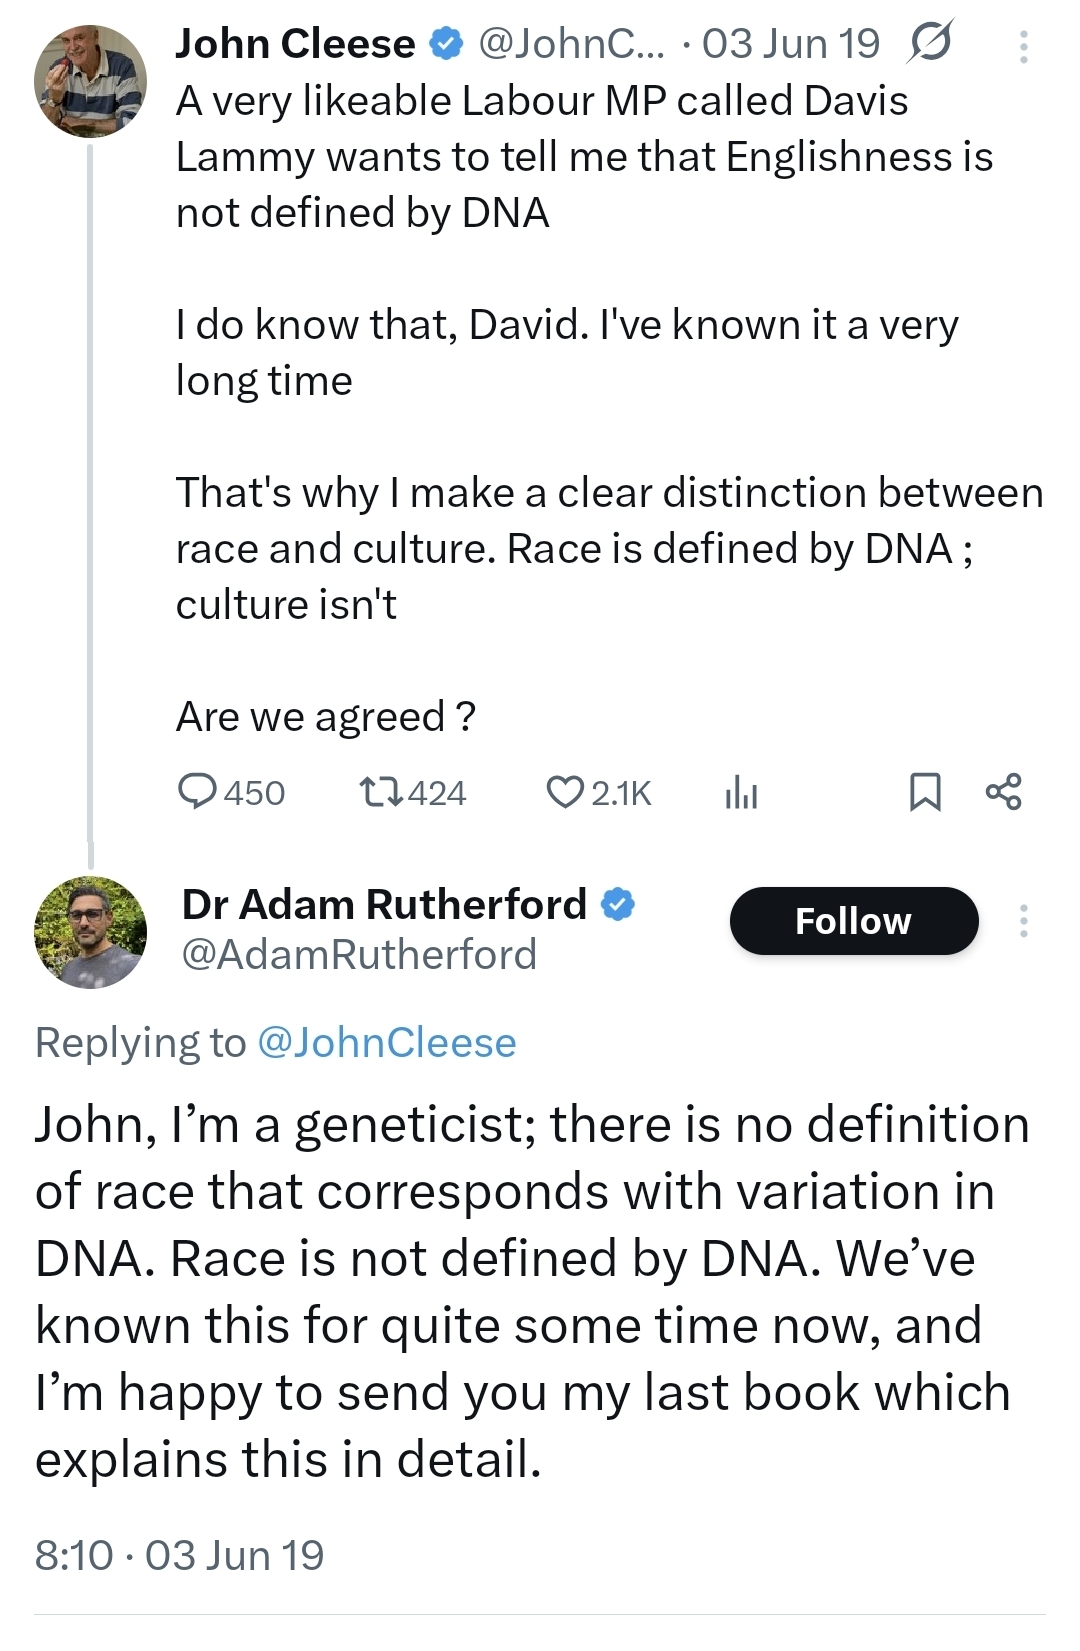The width and height of the screenshot is (1080, 1651).
Task: View John Cleese's profile picture
Action: coord(90,80)
